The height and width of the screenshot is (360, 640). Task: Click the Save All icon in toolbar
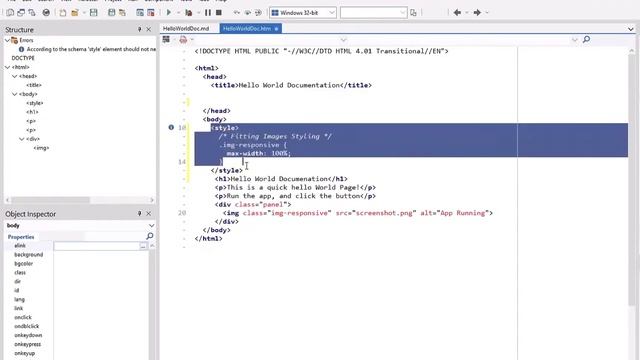pos(111,13)
